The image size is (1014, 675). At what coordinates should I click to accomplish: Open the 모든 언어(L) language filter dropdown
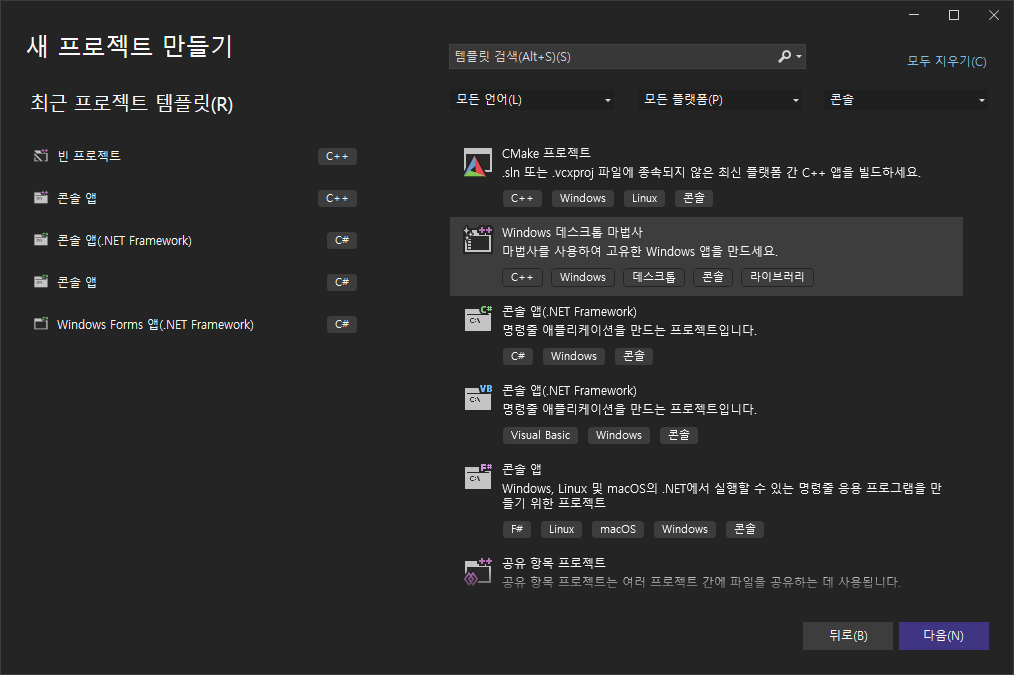(532, 100)
